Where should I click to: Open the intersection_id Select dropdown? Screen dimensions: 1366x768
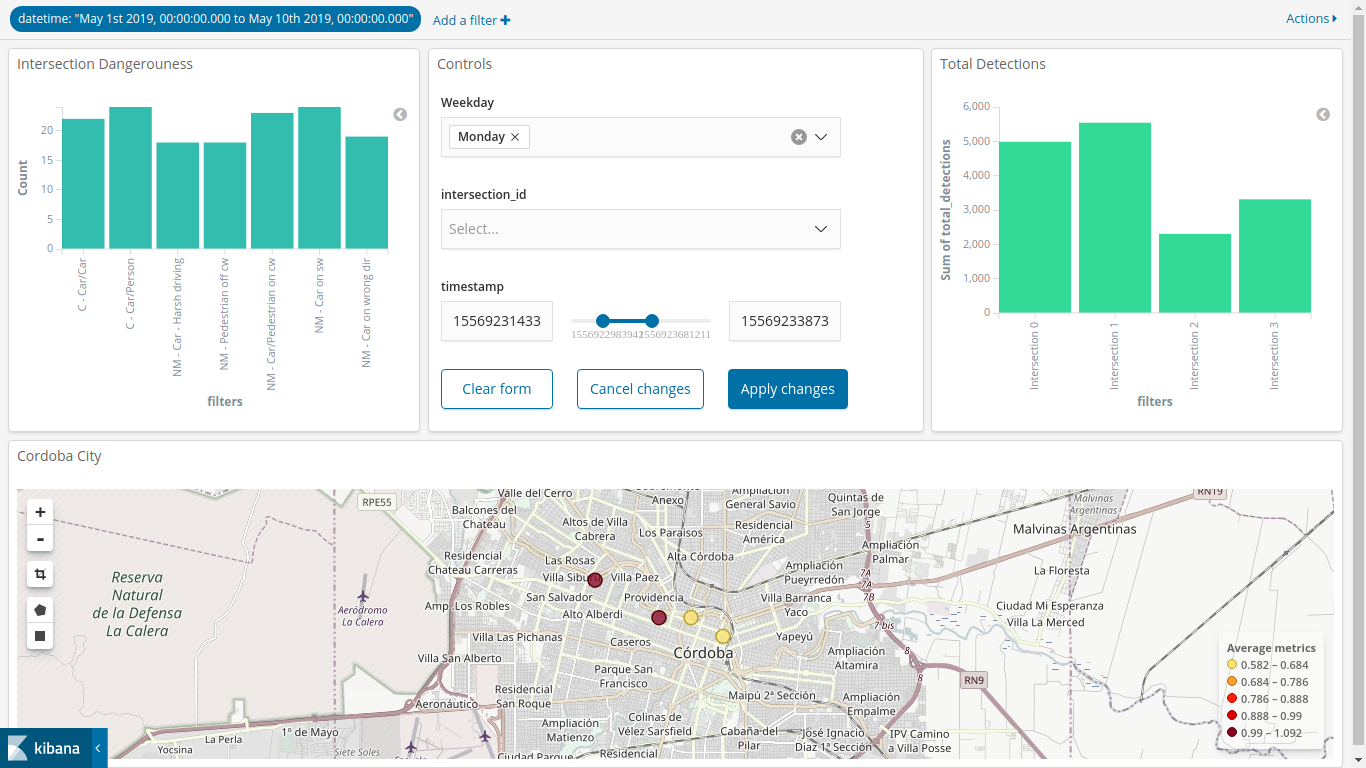point(640,229)
